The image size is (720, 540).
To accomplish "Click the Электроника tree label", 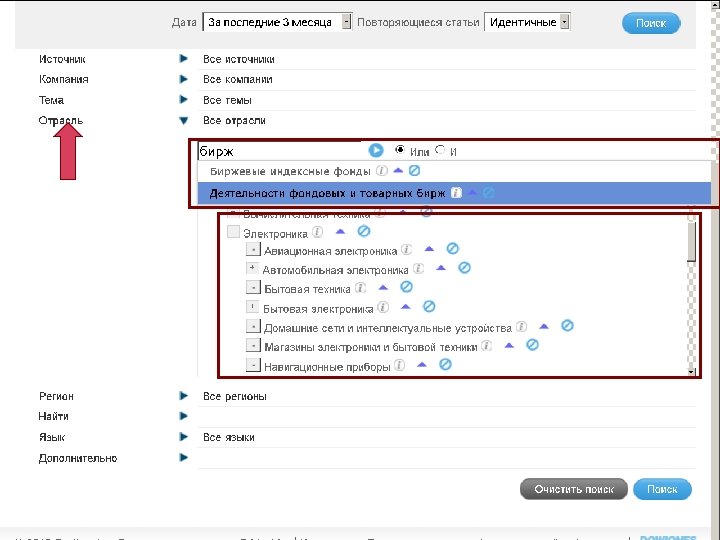I will (x=275, y=234).
